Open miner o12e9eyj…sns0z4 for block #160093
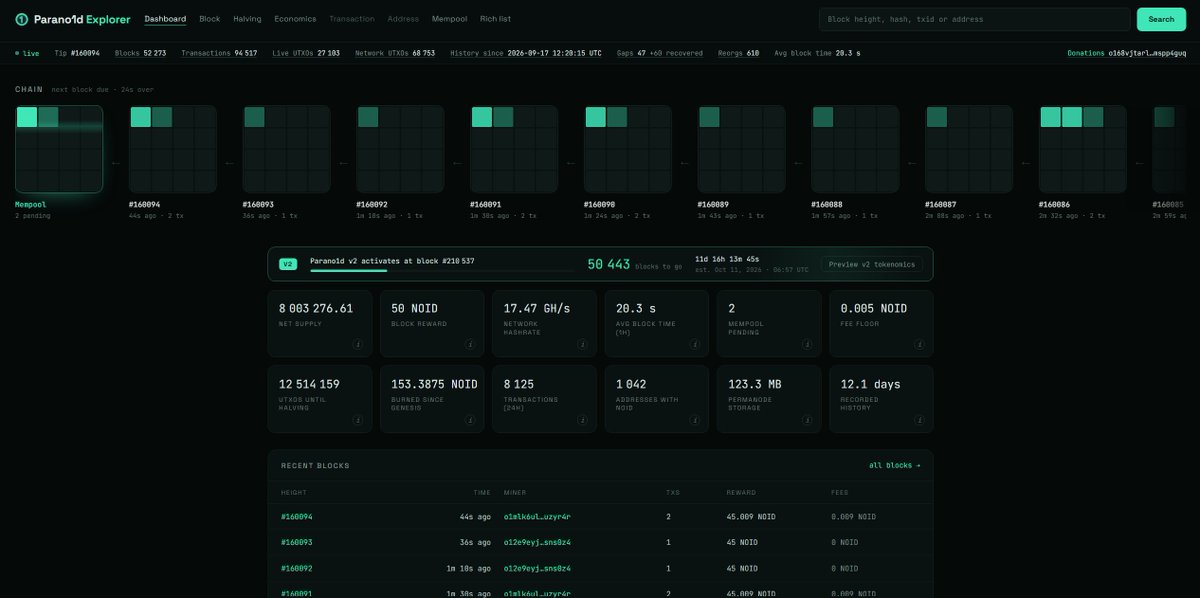 [537, 542]
